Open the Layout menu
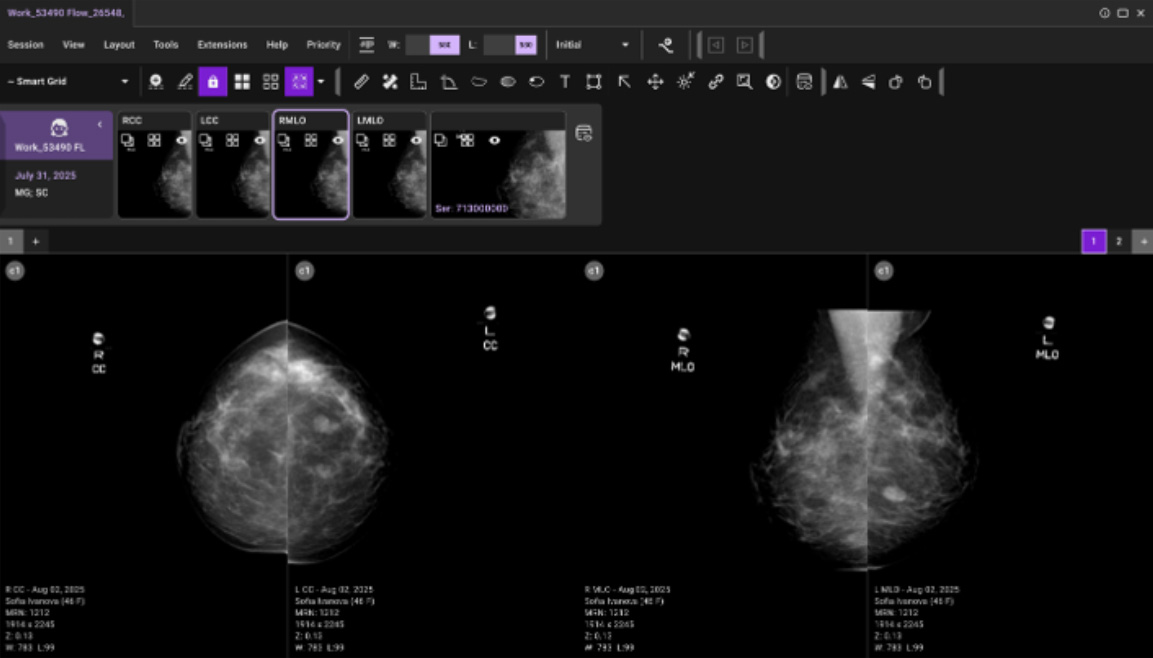Screen dimensions: 1153x658 pyautogui.click(x=119, y=45)
